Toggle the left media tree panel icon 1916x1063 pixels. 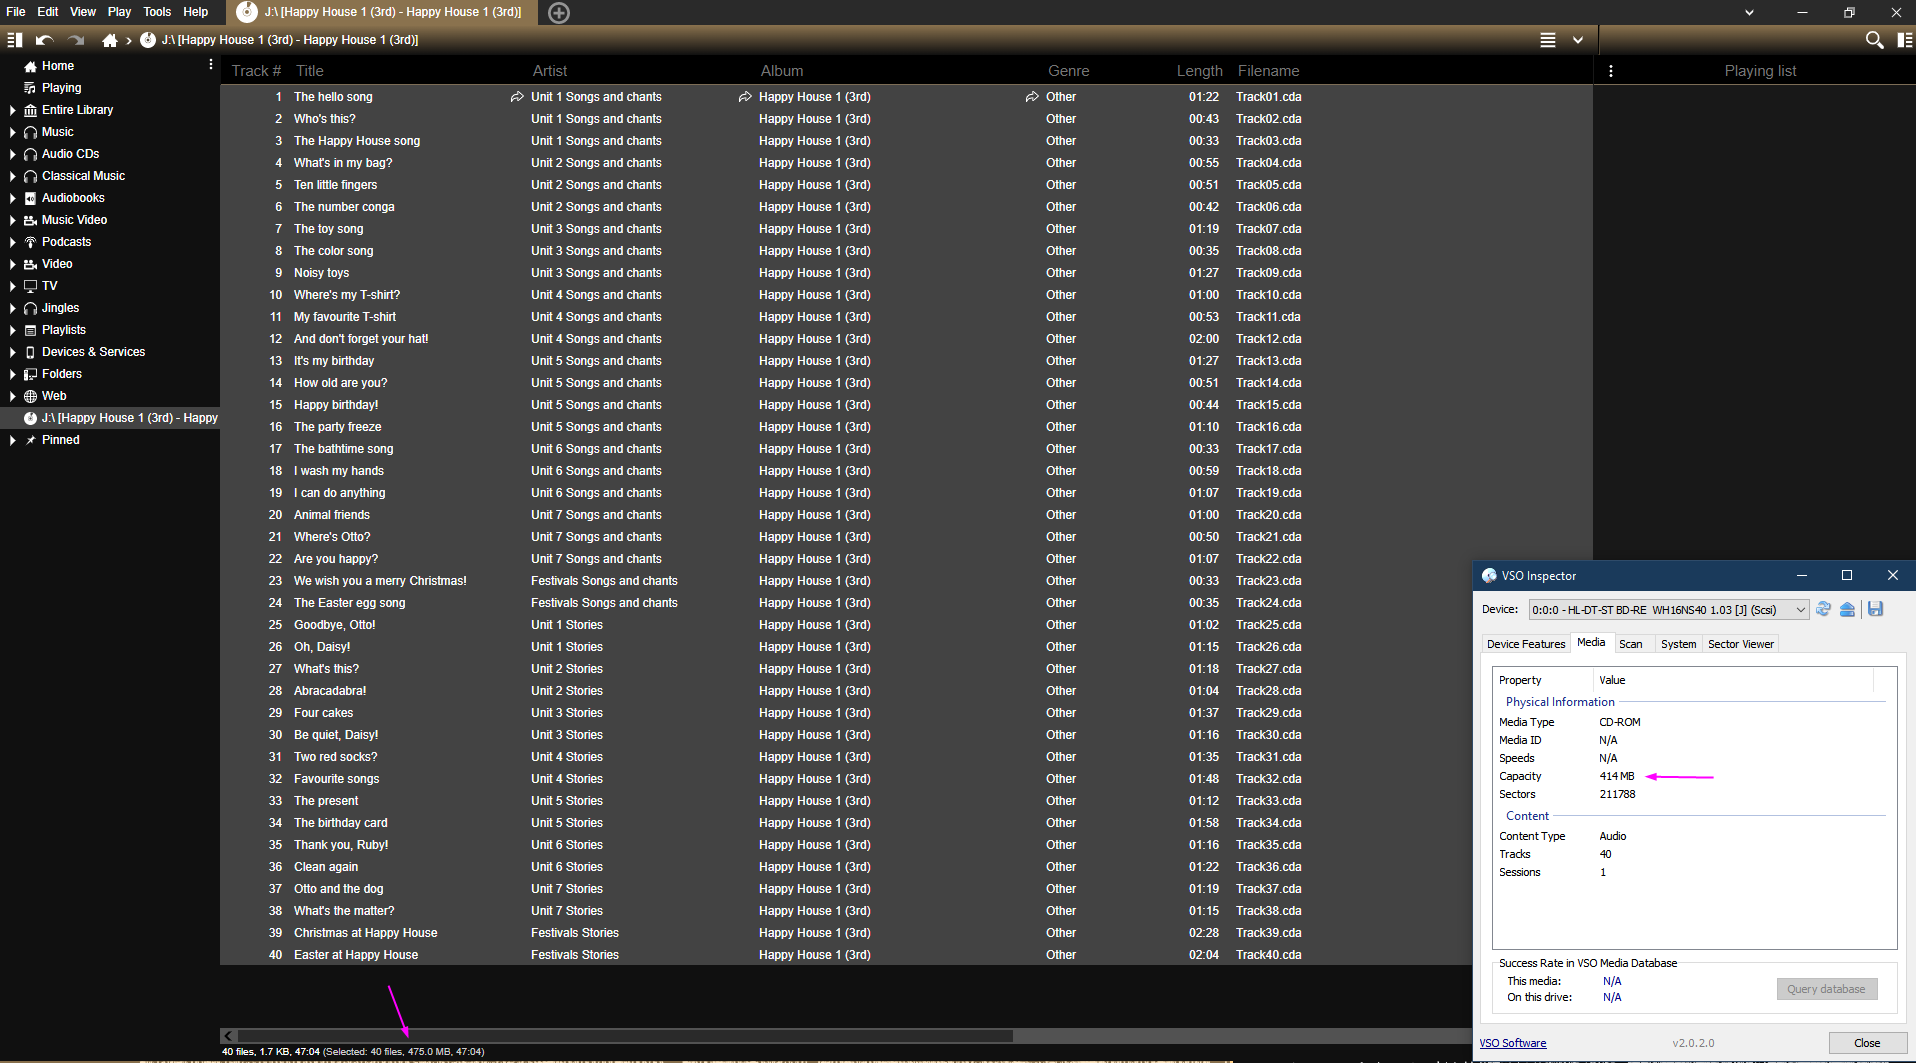click(x=14, y=40)
